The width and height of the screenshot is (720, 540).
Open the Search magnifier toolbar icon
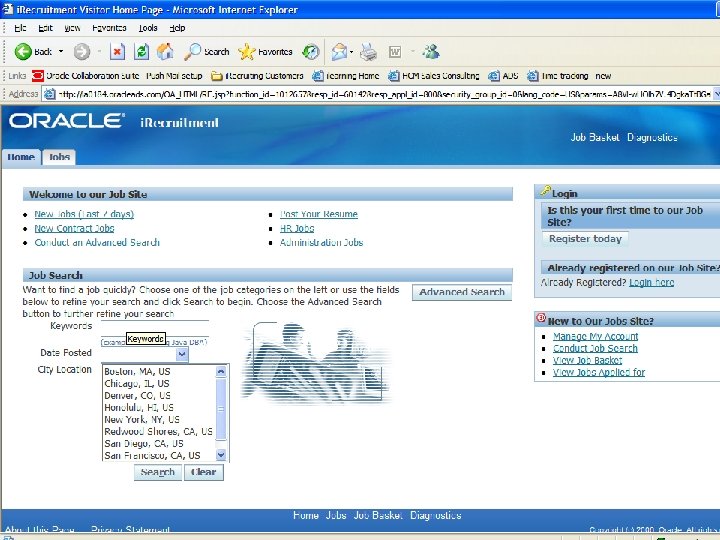click(193, 51)
